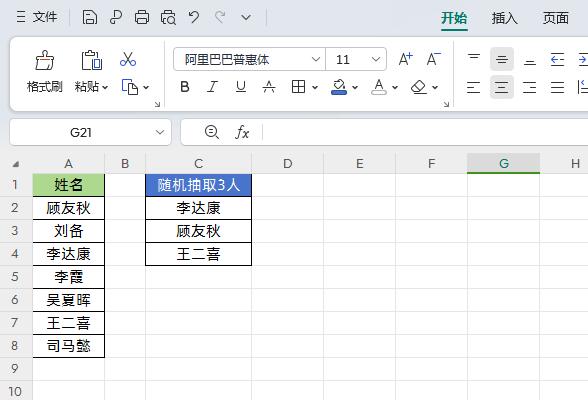Click the fx insert function icon
The height and width of the screenshot is (400, 588).
(x=242, y=132)
